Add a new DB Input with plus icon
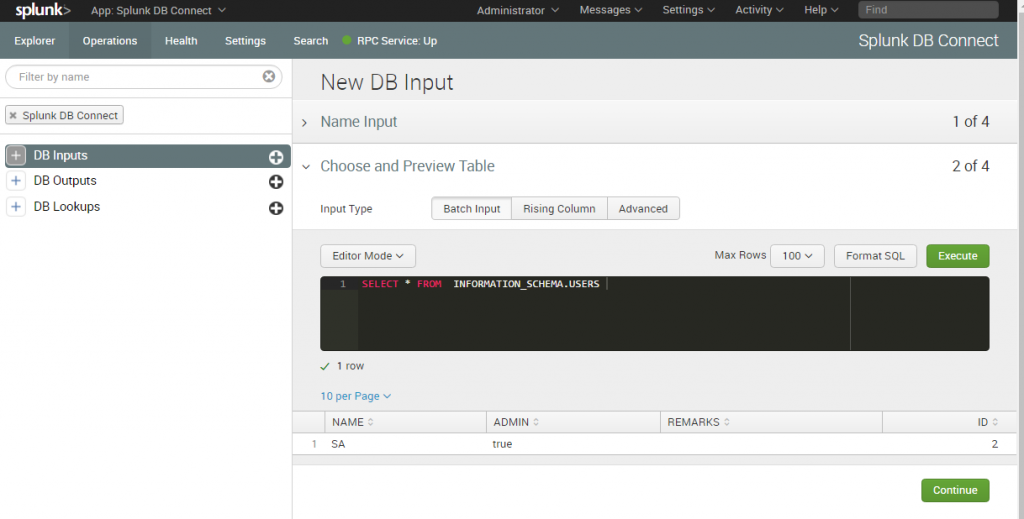The height and width of the screenshot is (519, 1024). [276, 157]
